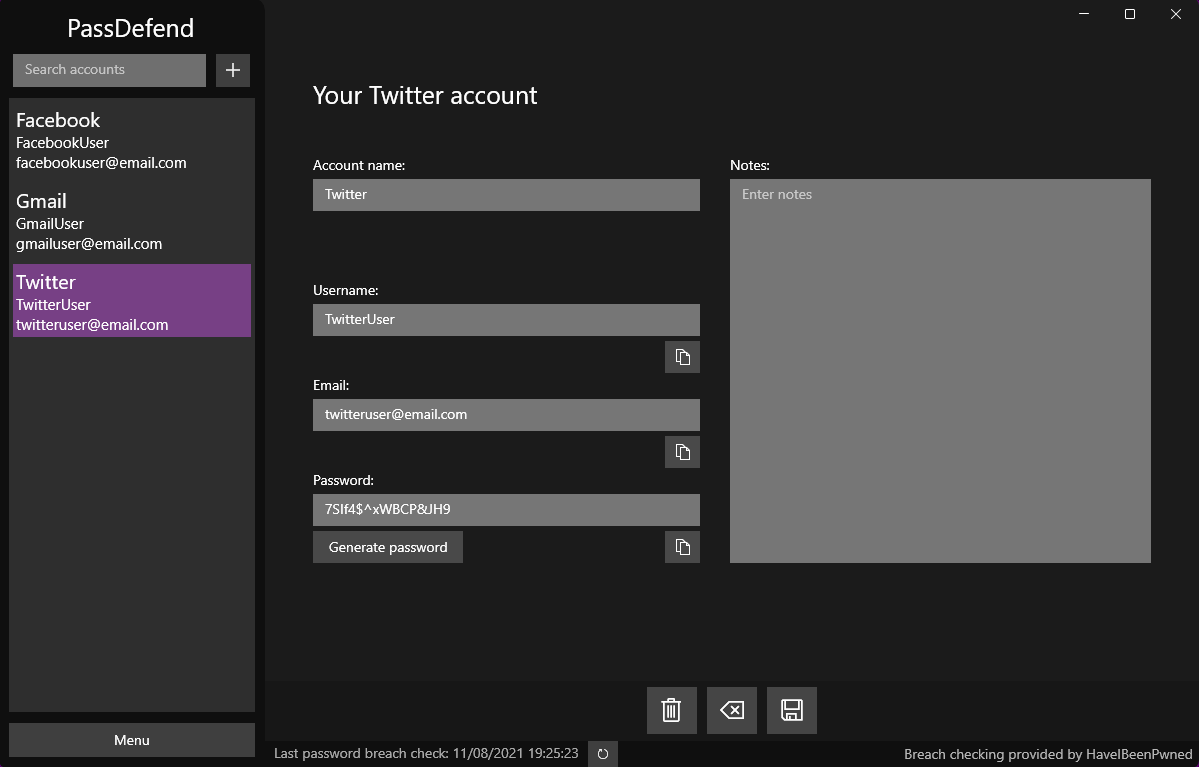
Task: Refresh the password breach check
Action: point(603,754)
